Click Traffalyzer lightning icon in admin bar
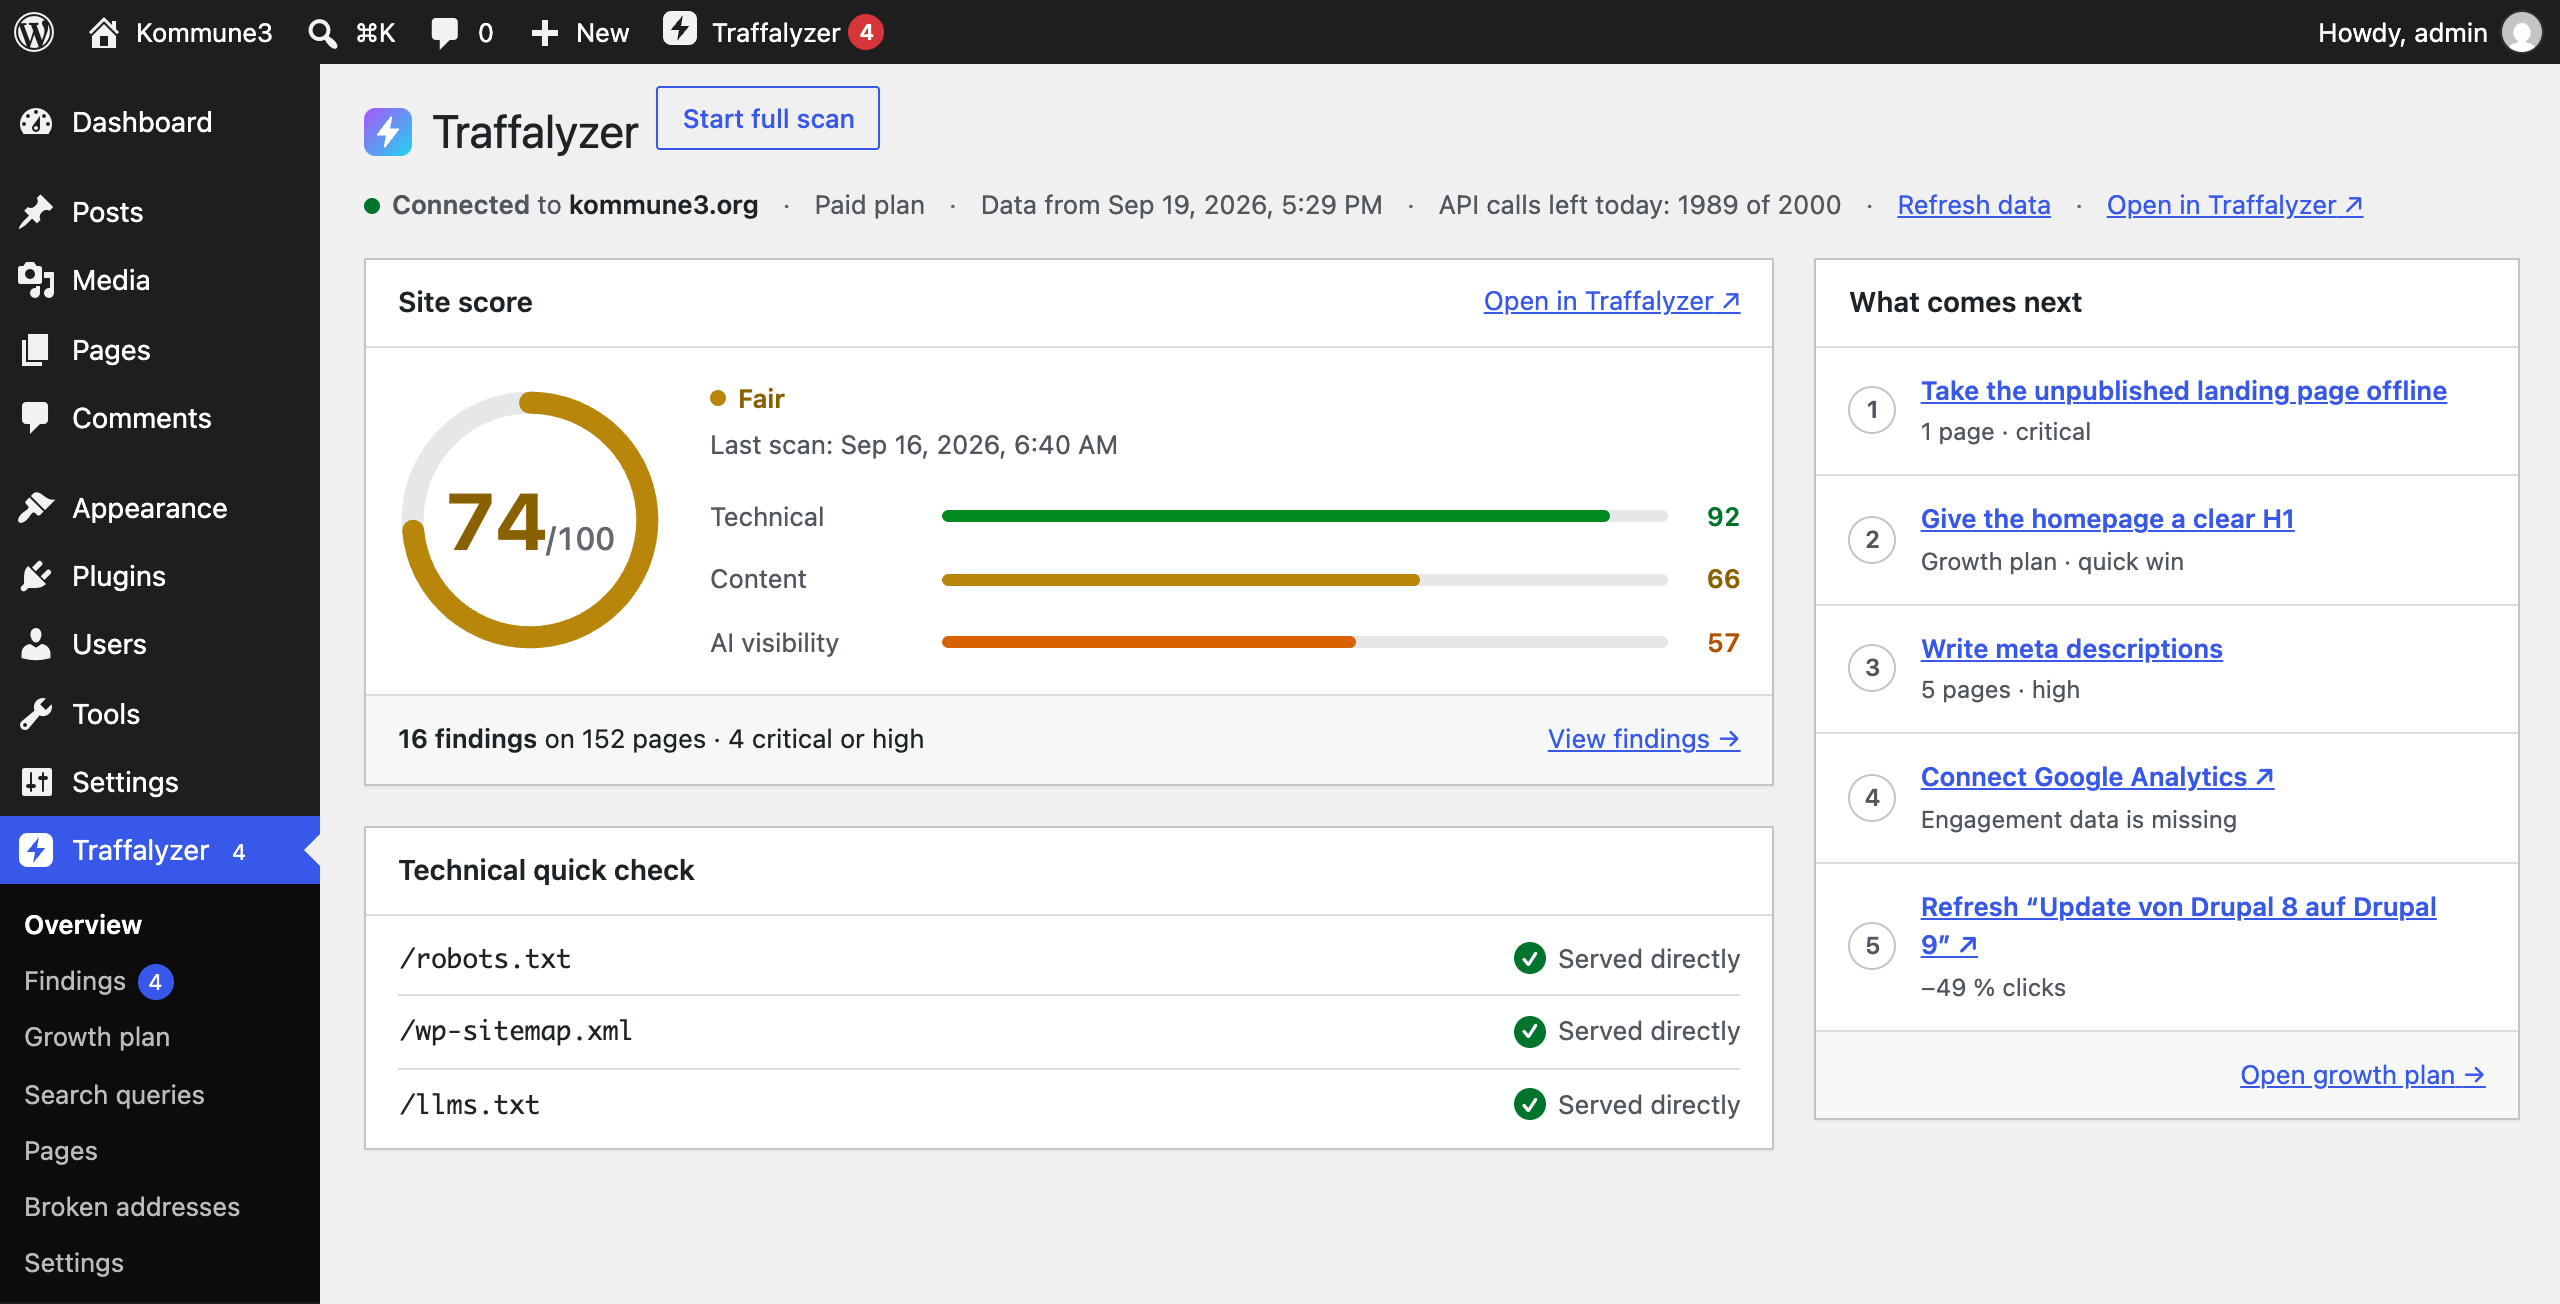The width and height of the screenshot is (2560, 1304). tap(679, 29)
